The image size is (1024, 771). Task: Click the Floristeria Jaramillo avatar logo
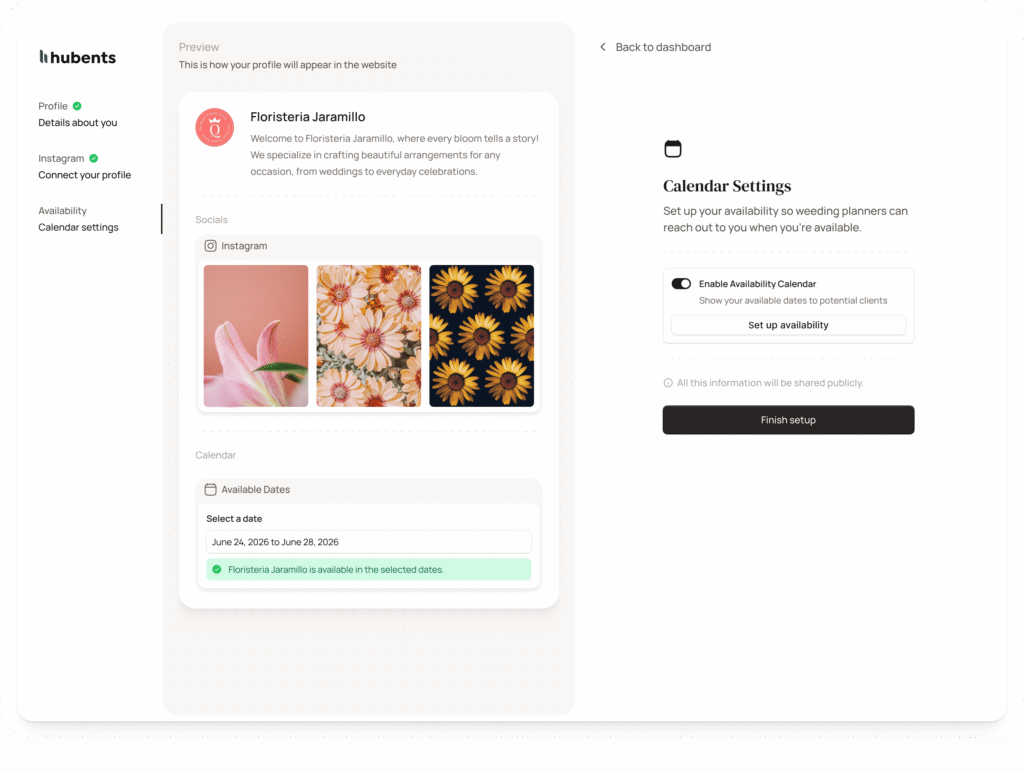[x=215, y=127]
